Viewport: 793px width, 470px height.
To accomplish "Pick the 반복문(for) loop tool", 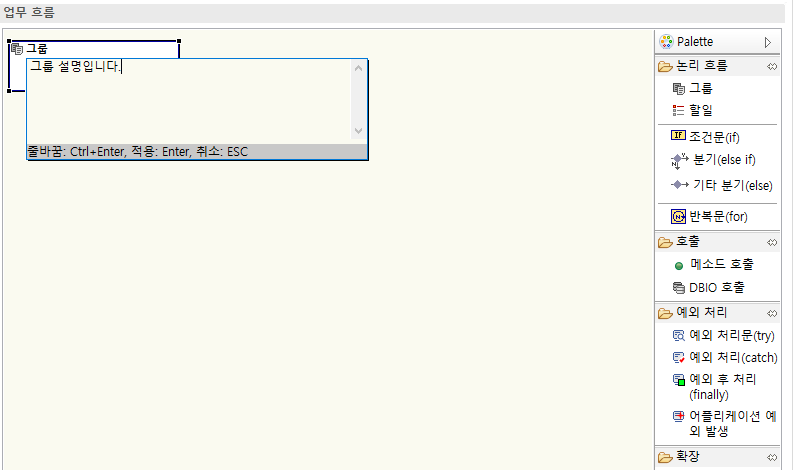I will pos(718,216).
